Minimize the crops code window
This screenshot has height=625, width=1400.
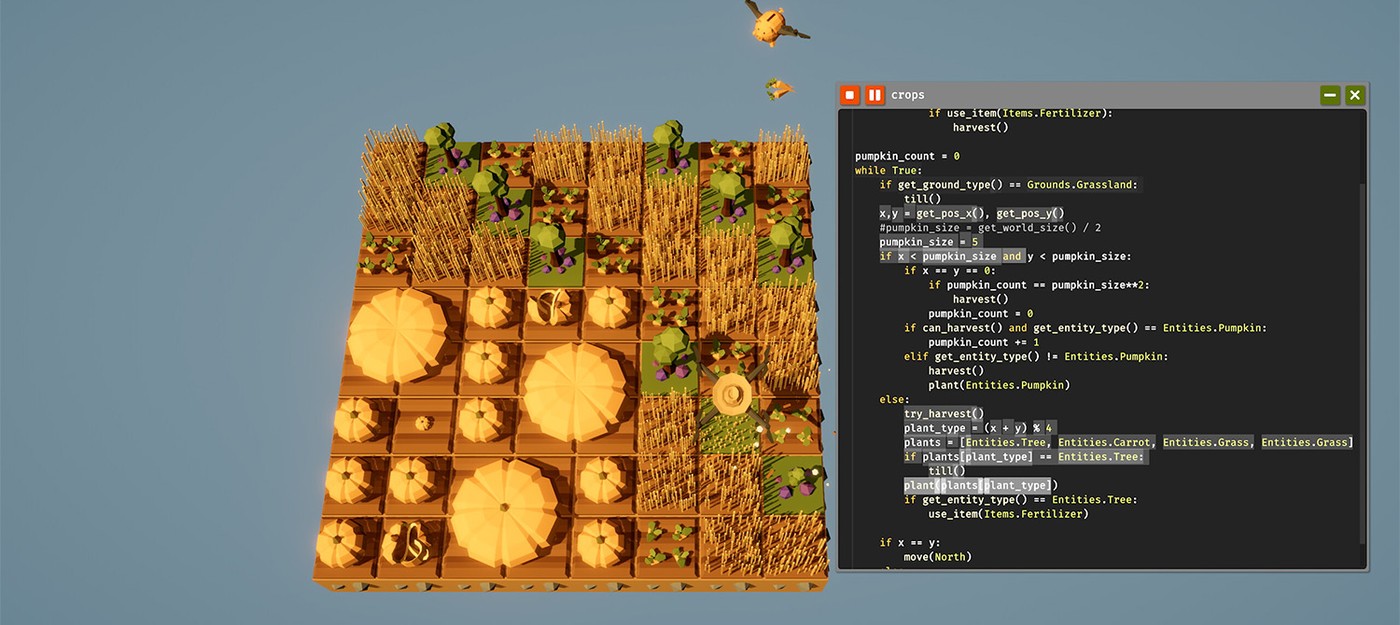(1330, 95)
